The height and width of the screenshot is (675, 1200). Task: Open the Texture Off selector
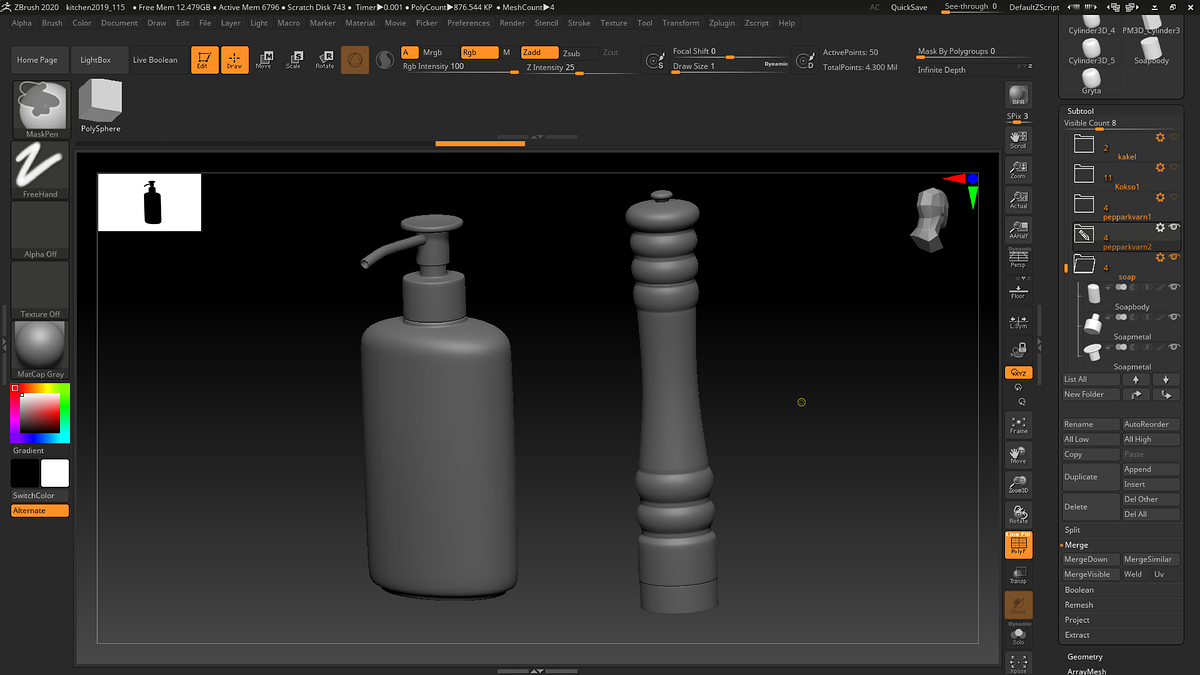[41, 291]
